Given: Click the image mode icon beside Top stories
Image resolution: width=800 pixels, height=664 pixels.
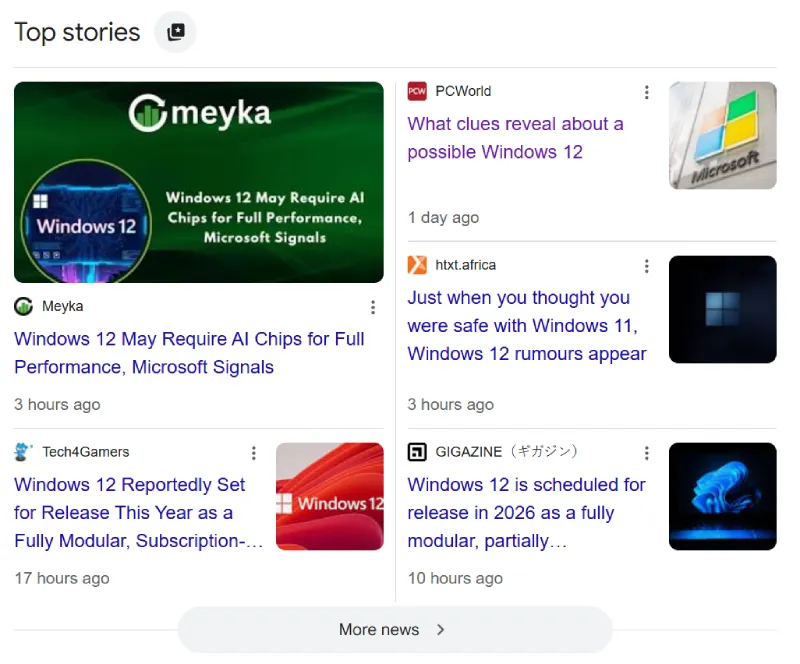Looking at the screenshot, I should click(x=175, y=32).
